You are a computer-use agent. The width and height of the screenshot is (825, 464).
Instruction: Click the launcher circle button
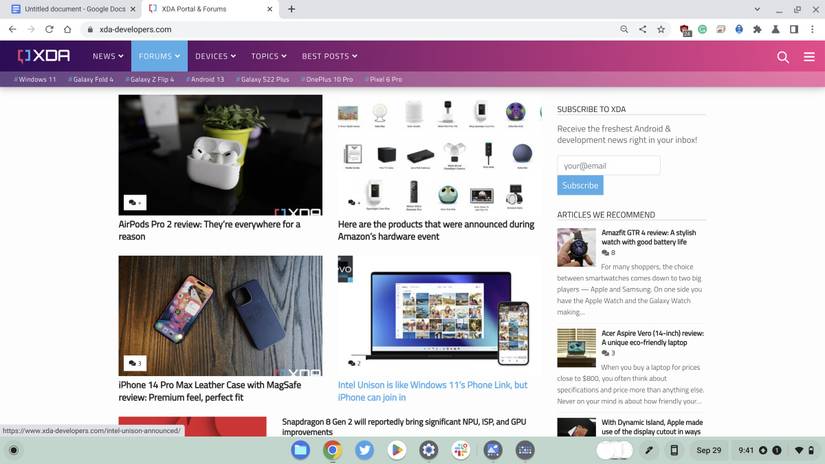pyautogui.click(x=14, y=450)
